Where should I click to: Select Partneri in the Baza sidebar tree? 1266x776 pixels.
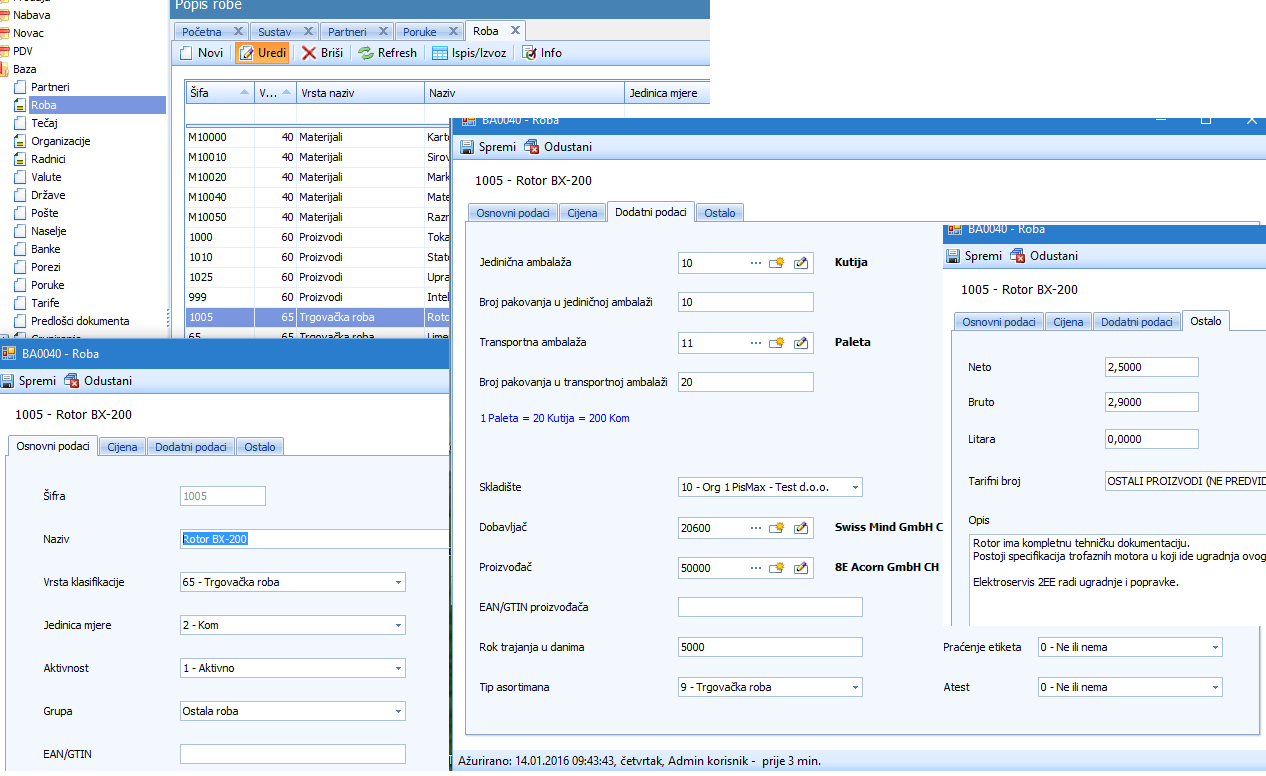(x=50, y=87)
